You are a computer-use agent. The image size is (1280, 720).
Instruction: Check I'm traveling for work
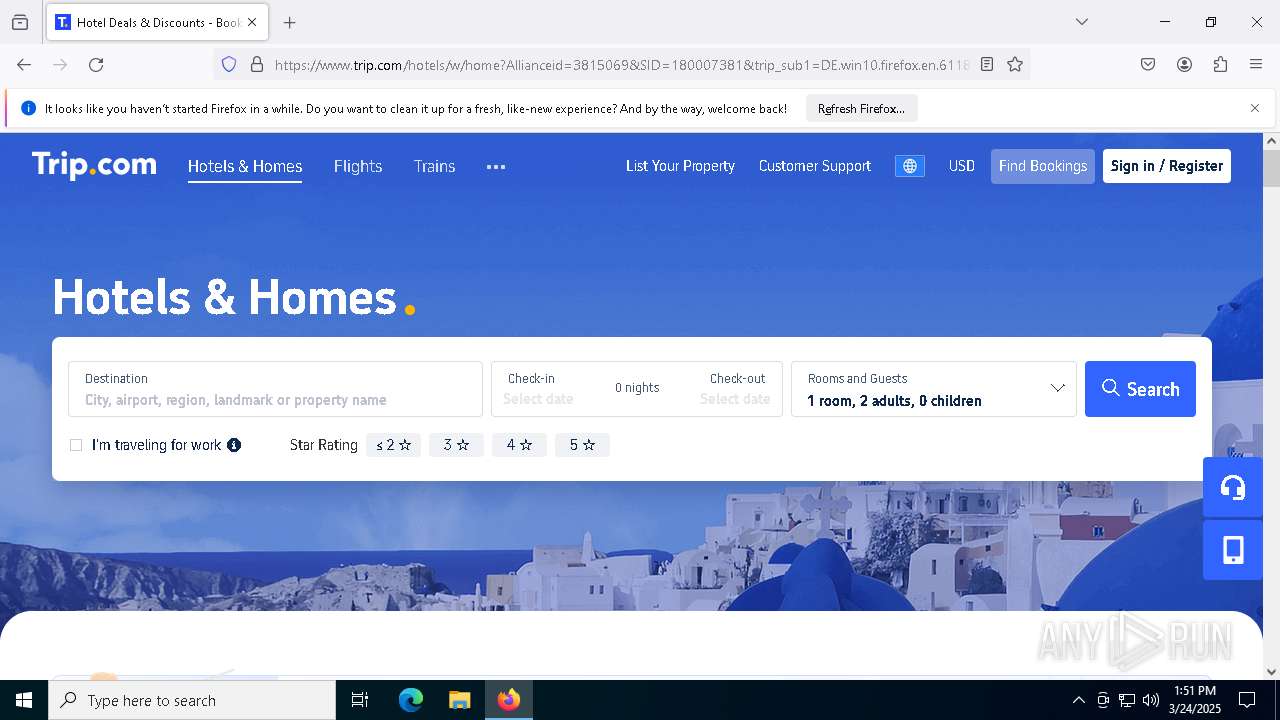(76, 445)
